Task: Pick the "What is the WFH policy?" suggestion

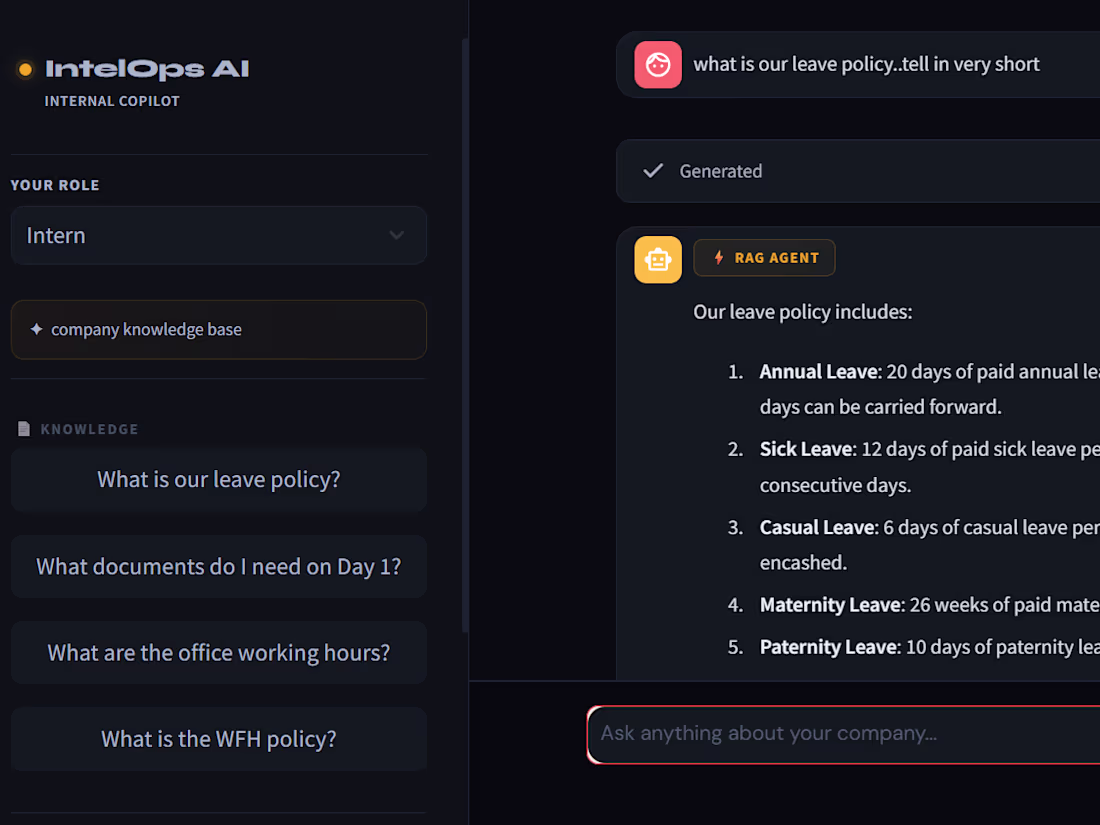Action: (x=218, y=739)
